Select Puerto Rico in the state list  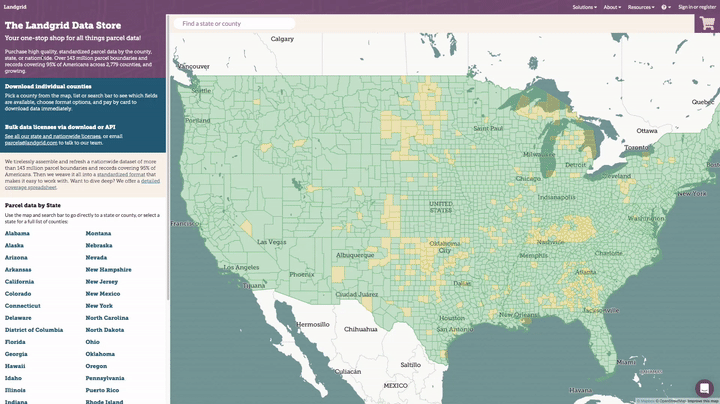(x=102, y=390)
